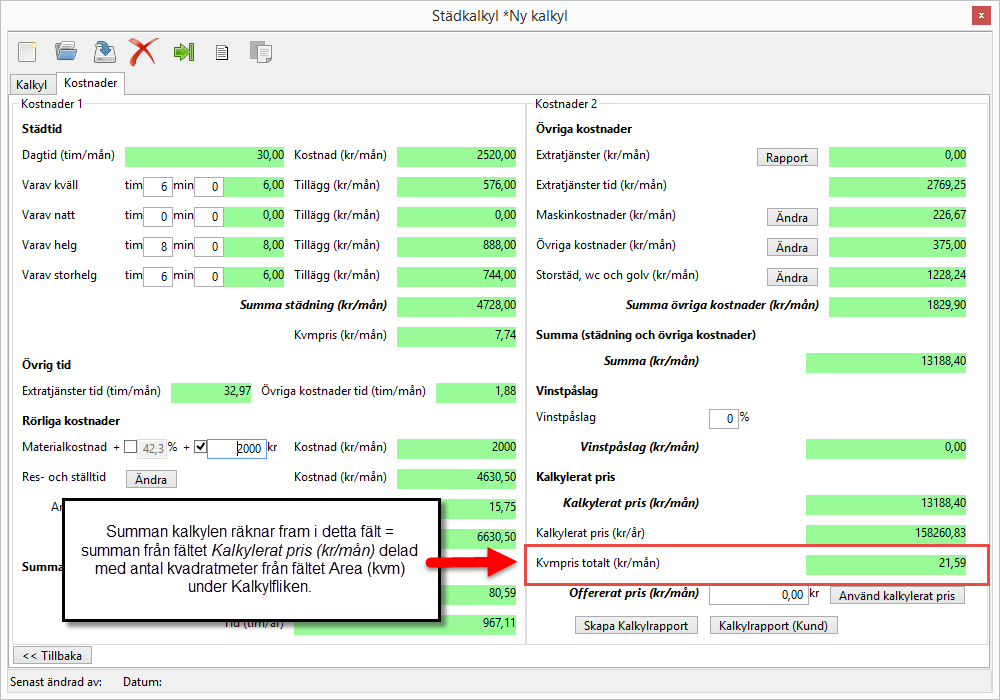Save the kalkyl using the disk icon
This screenshot has height=700, width=1000.
[x=104, y=51]
